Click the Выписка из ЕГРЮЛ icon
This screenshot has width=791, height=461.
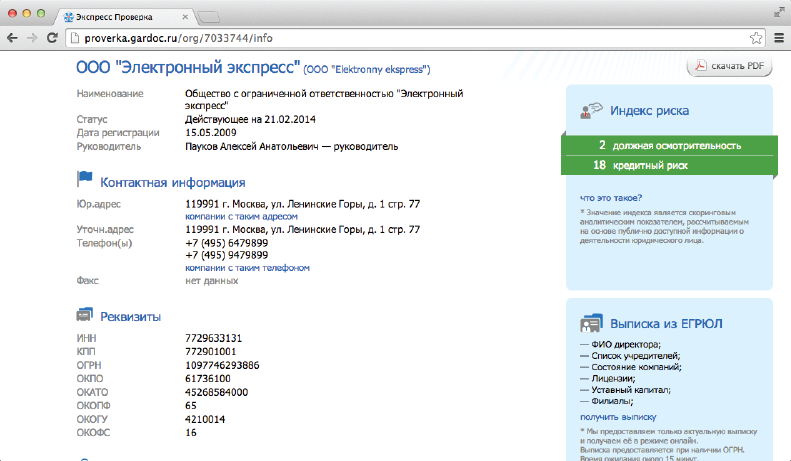click(x=591, y=323)
